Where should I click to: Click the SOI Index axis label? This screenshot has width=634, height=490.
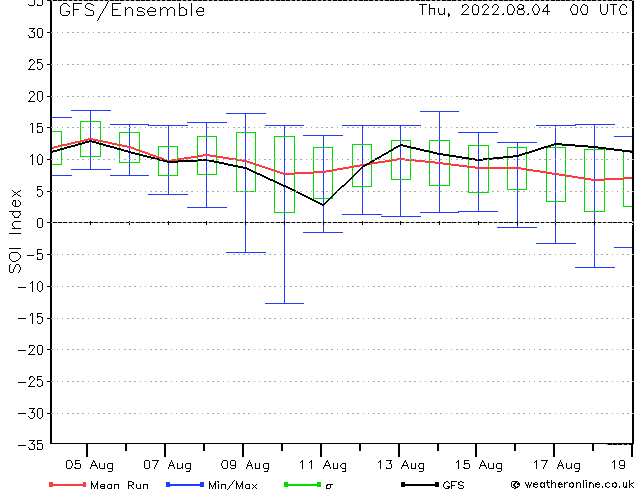[x=15, y=231]
